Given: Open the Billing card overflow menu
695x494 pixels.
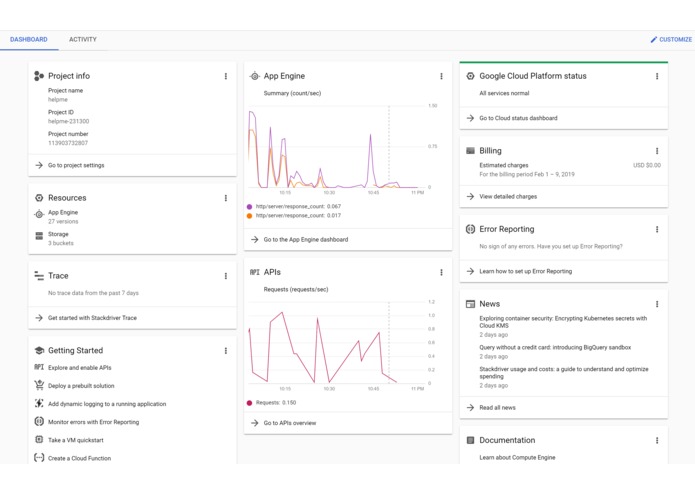Looking at the screenshot, I should pos(657,151).
